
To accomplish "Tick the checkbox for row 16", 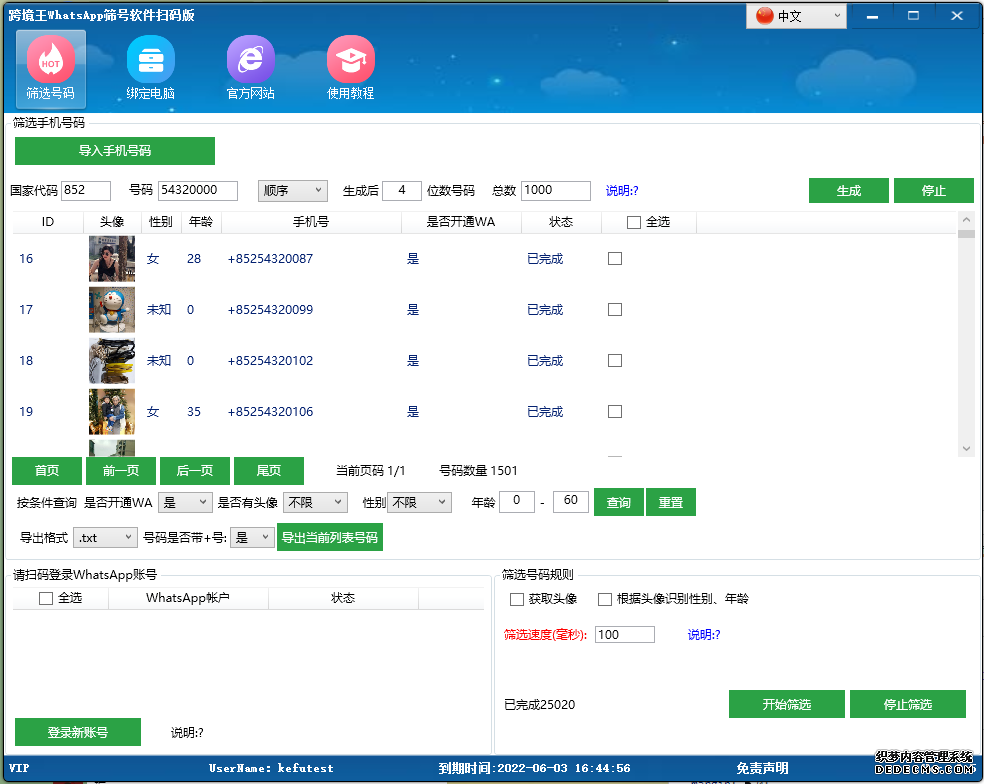I will 615,259.
